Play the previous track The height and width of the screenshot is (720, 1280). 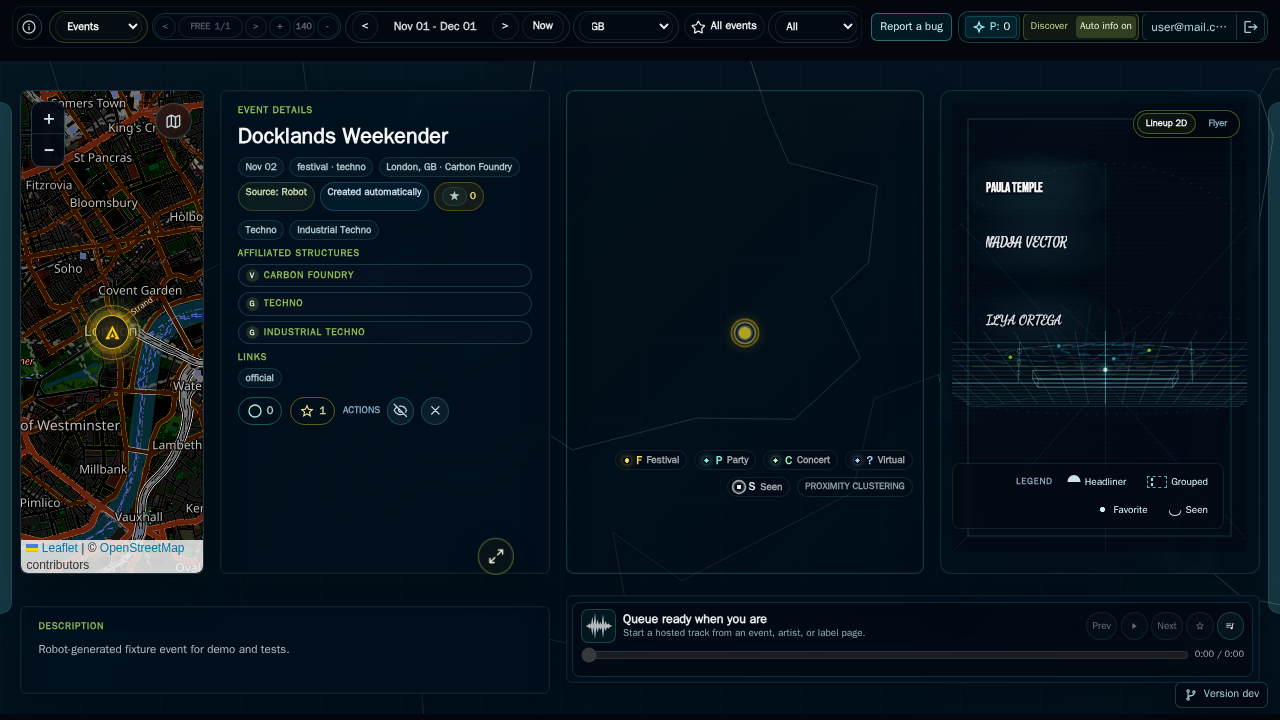(1101, 626)
